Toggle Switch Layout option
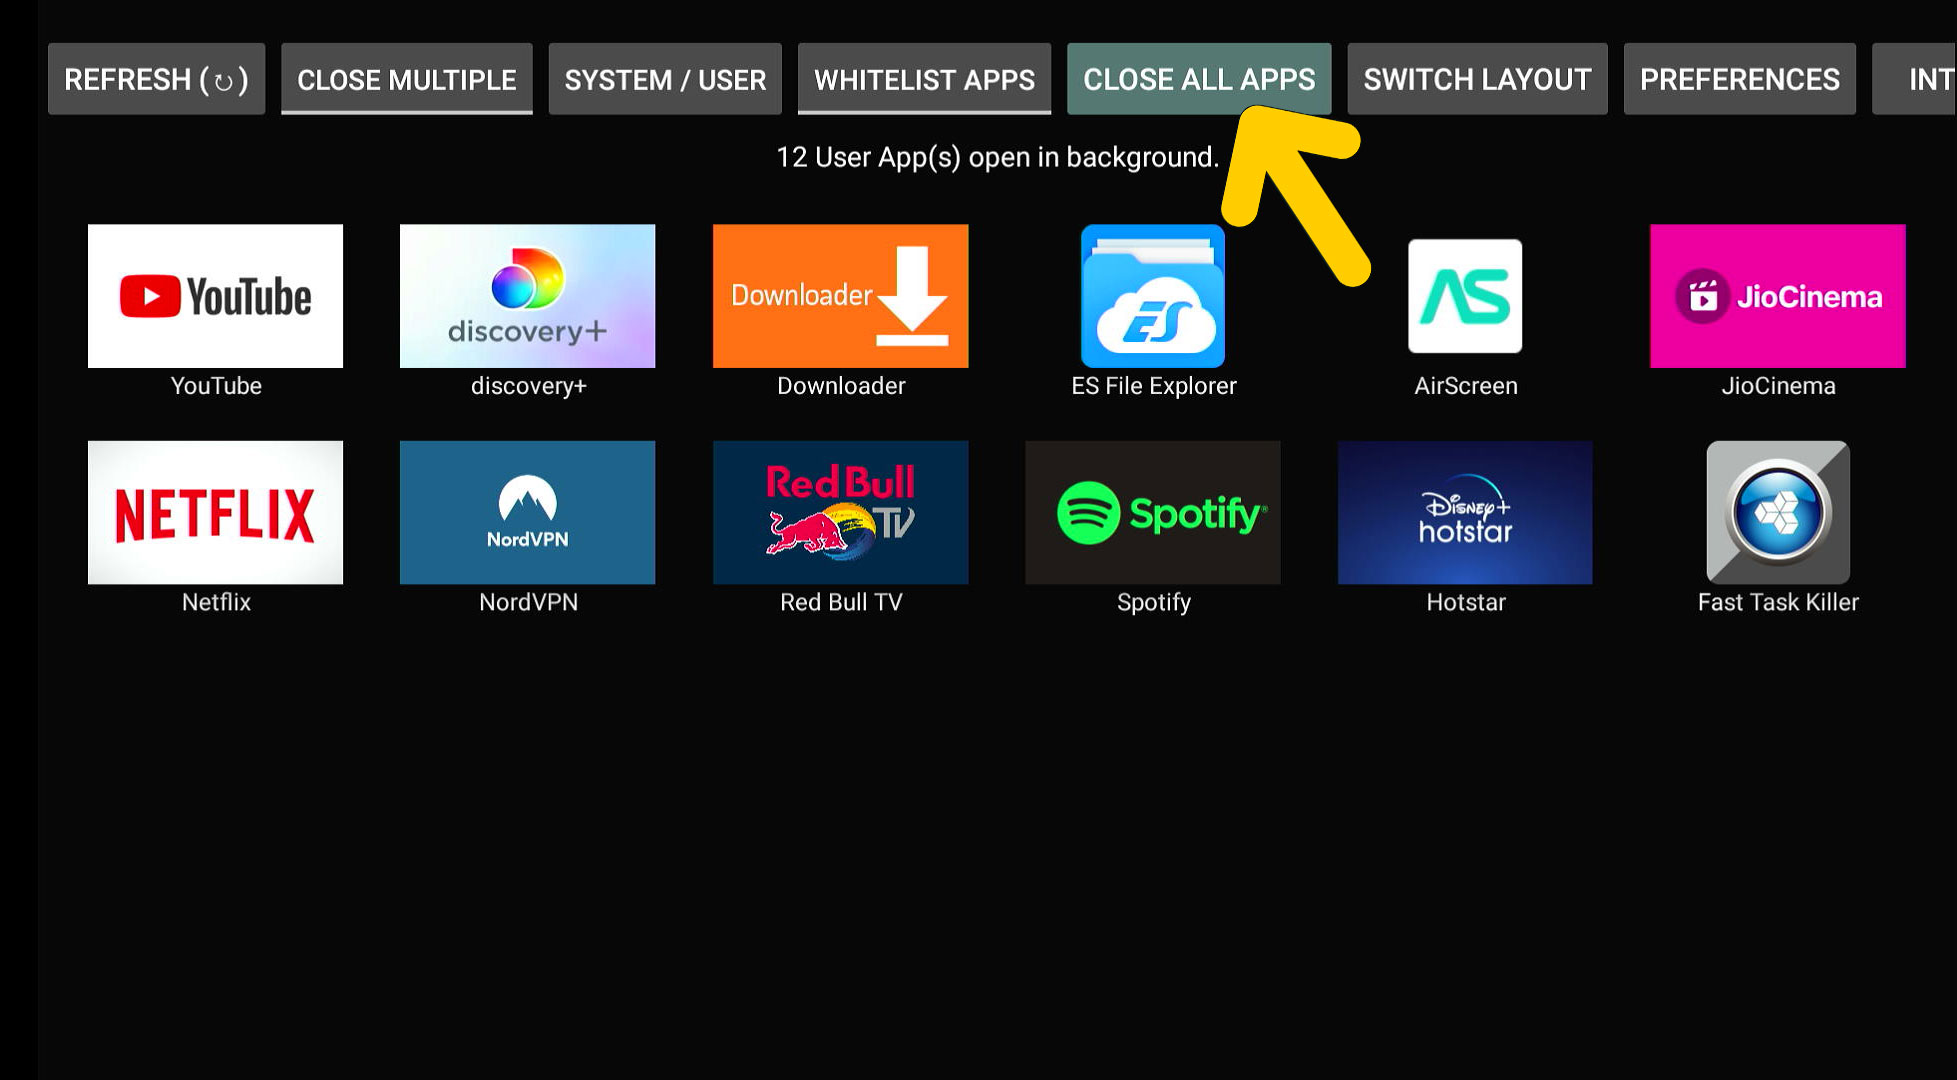The height and width of the screenshot is (1080, 1957). (x=1477, y=78)
